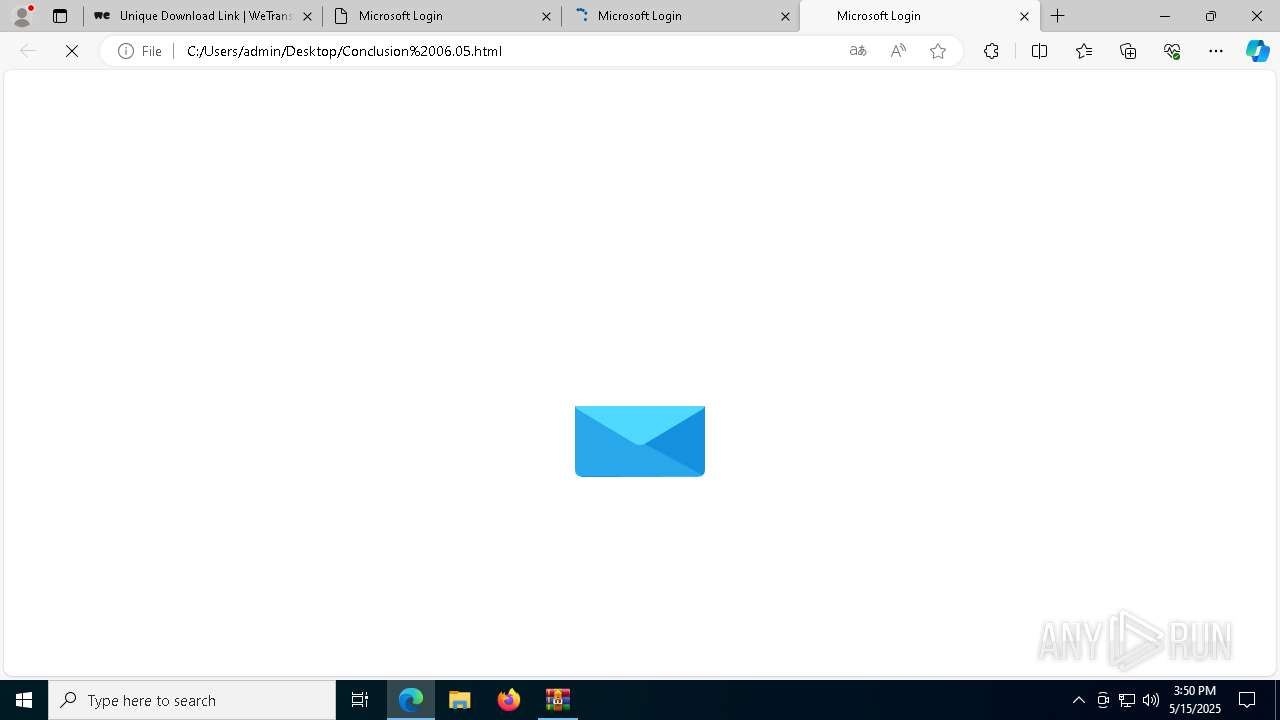Open the Copilot sidebar
Image resolution: width=1280 pixels, height=720 pixels.
(1258, 51)
